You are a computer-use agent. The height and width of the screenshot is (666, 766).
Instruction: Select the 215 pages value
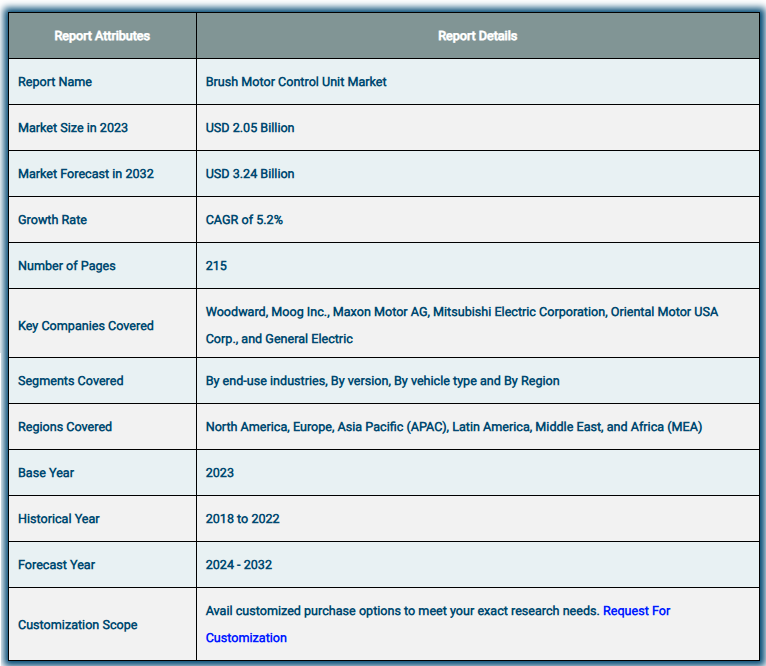click(216, 266)
